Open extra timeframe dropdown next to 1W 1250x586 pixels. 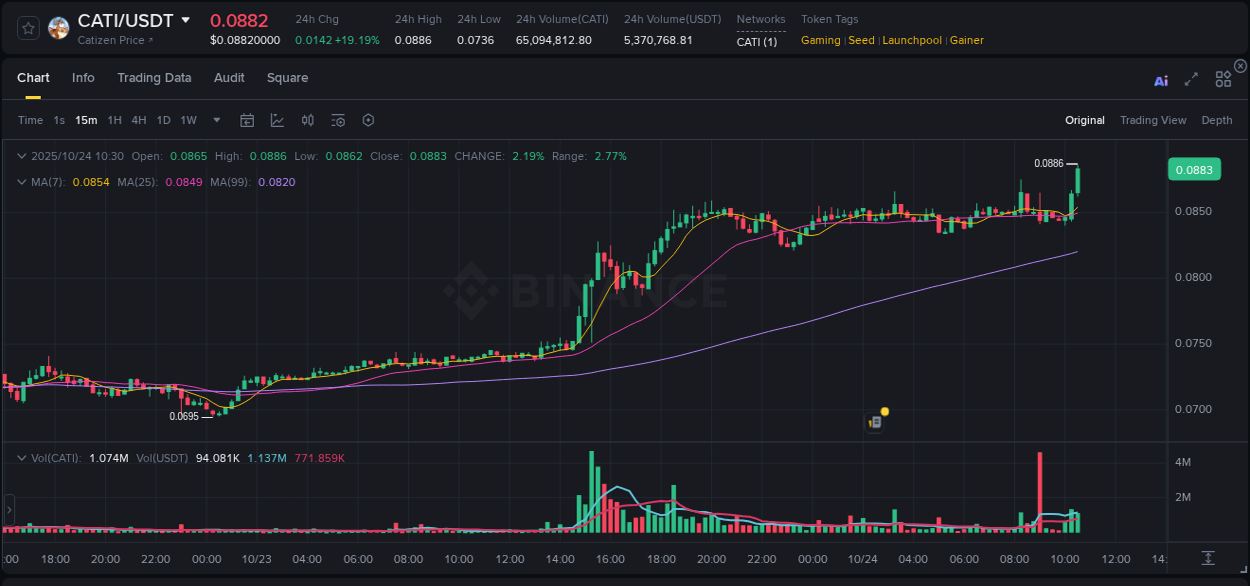215,120
